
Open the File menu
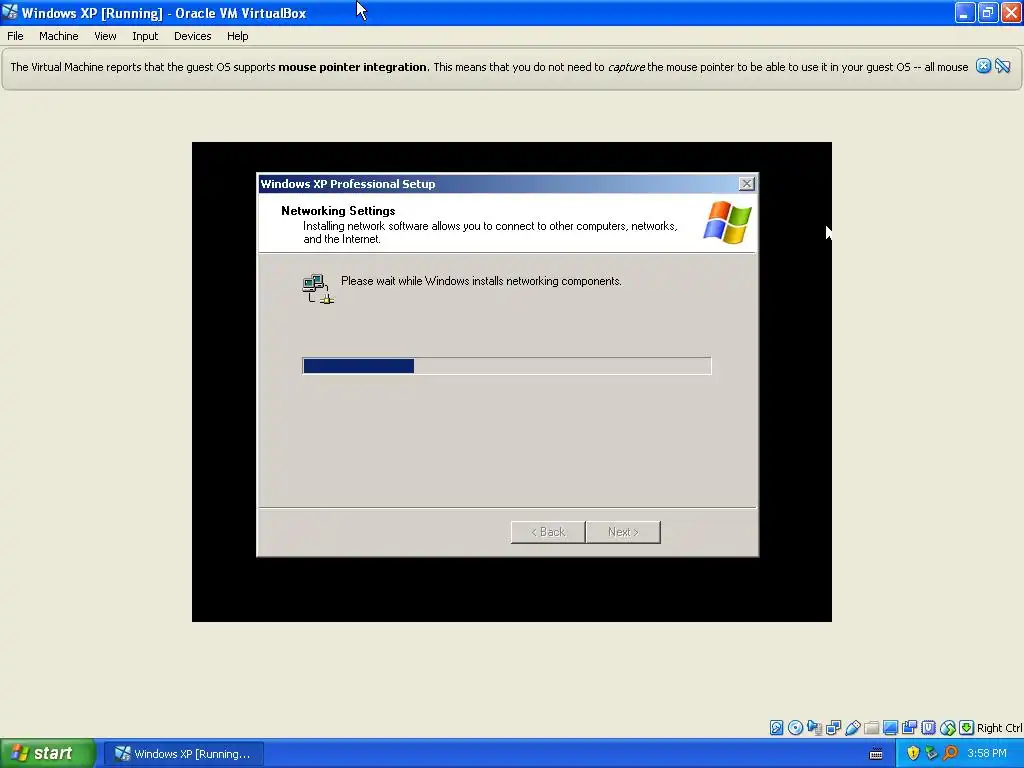15,36
